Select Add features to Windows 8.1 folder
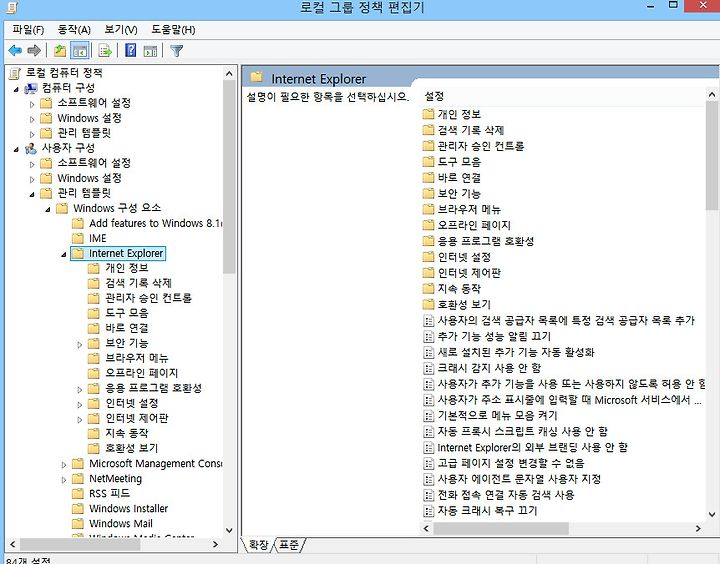 coord(155,223)
